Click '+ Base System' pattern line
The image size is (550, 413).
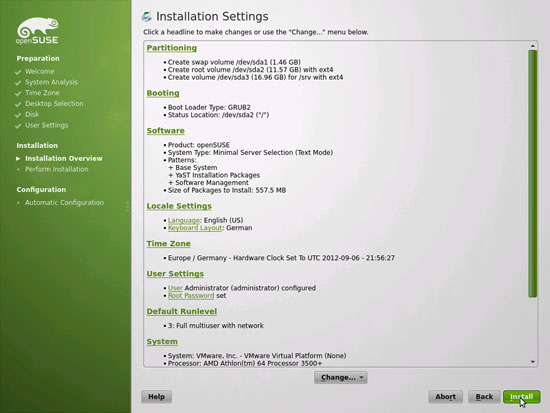click(x=193, y=168)
